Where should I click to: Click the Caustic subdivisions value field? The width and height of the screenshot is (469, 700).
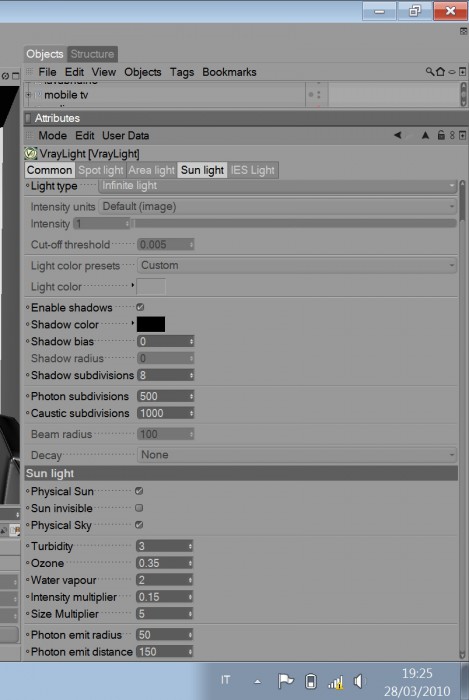165,413
